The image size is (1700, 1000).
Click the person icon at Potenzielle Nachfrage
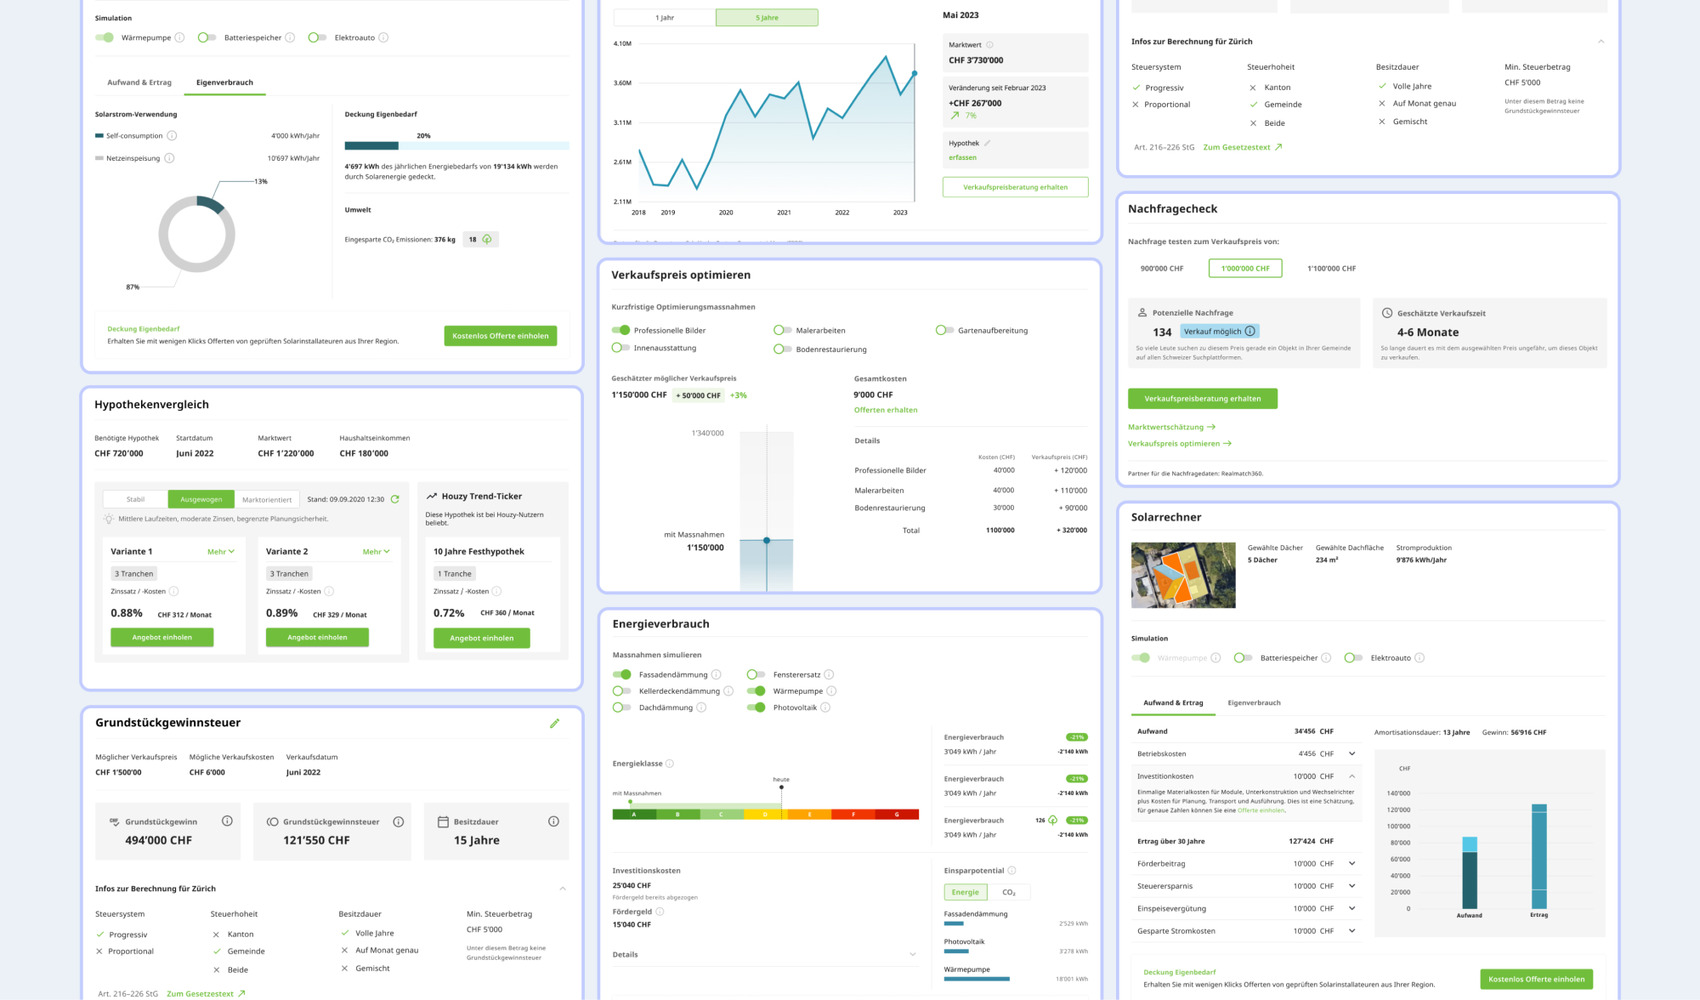tap(1142, 312)
